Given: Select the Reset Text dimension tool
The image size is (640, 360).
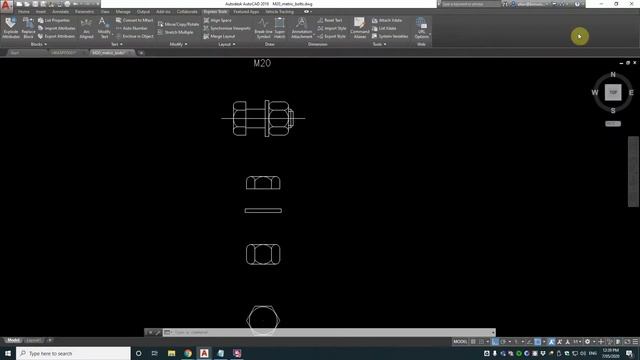Looking at the screenshot, I should [330, 20].
